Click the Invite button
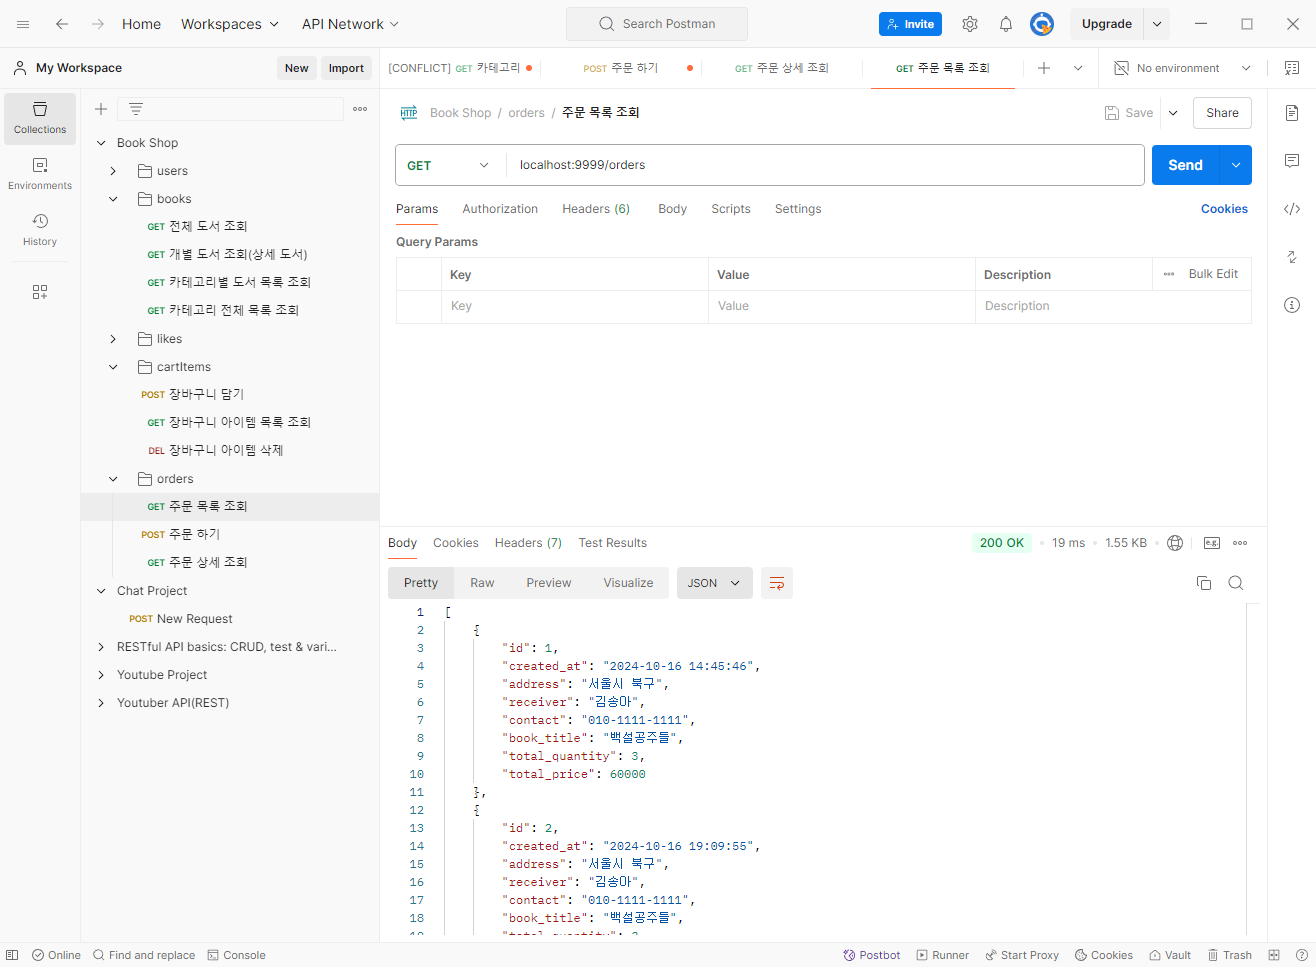The width and height of the screenshot is (1316, 967). 910,24
